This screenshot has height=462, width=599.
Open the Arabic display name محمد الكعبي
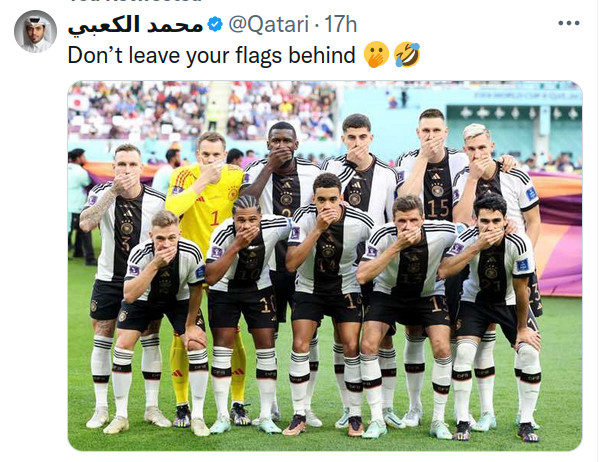coord(135,25)
